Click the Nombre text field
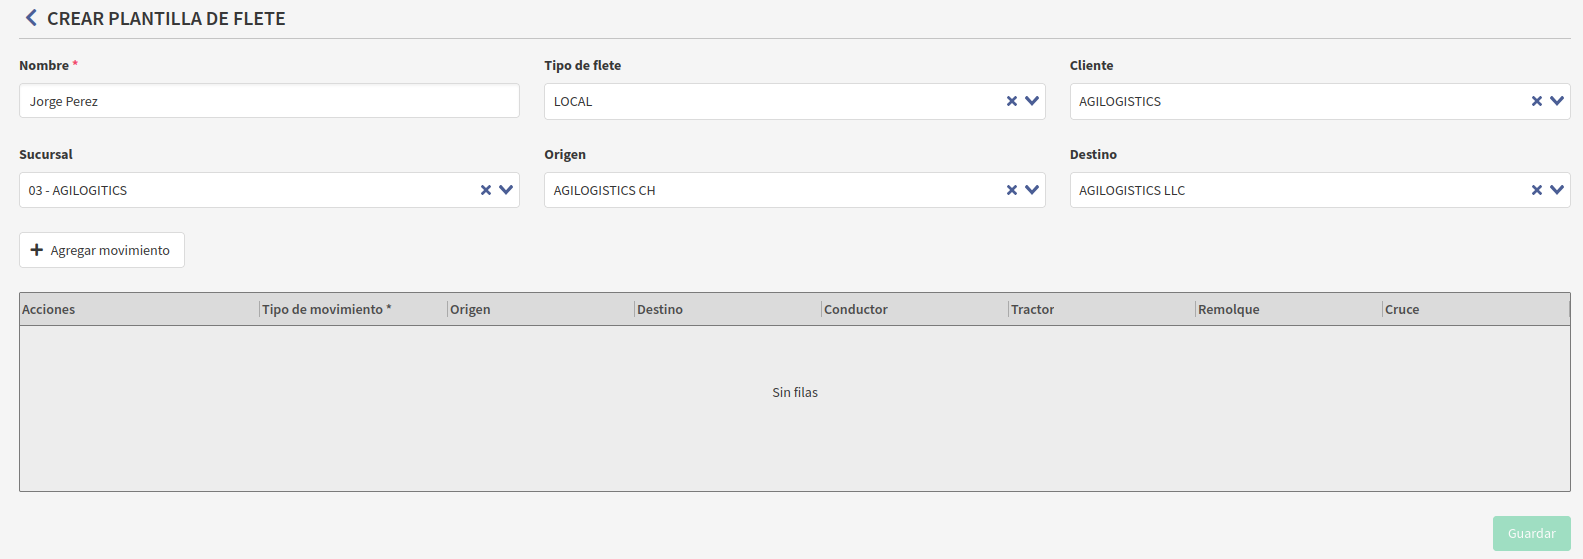 pos(269,101)
